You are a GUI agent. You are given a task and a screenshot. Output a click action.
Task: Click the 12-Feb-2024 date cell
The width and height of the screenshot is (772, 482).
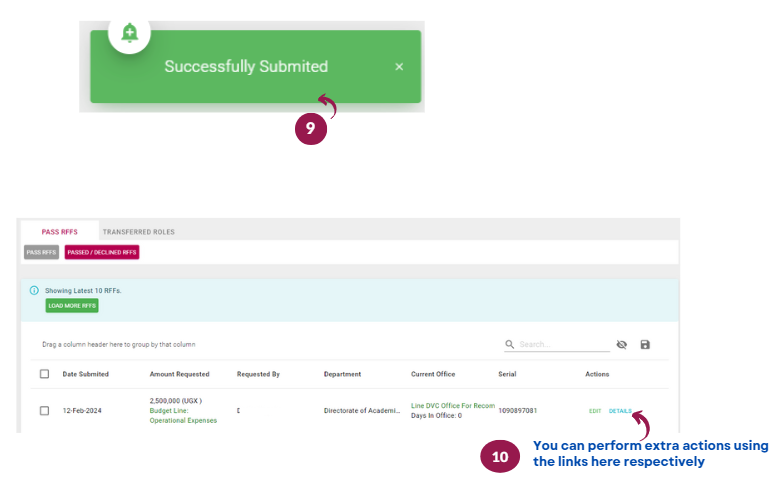[x=82, y=411]
